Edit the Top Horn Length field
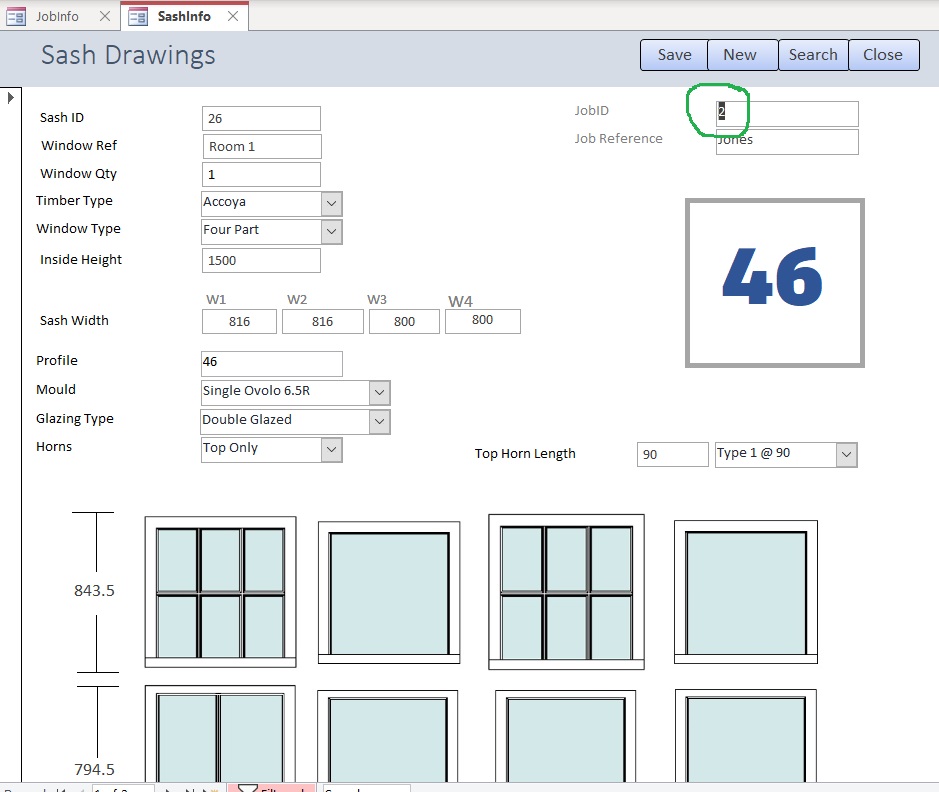939x792 pixels. (x=673, y=454)
